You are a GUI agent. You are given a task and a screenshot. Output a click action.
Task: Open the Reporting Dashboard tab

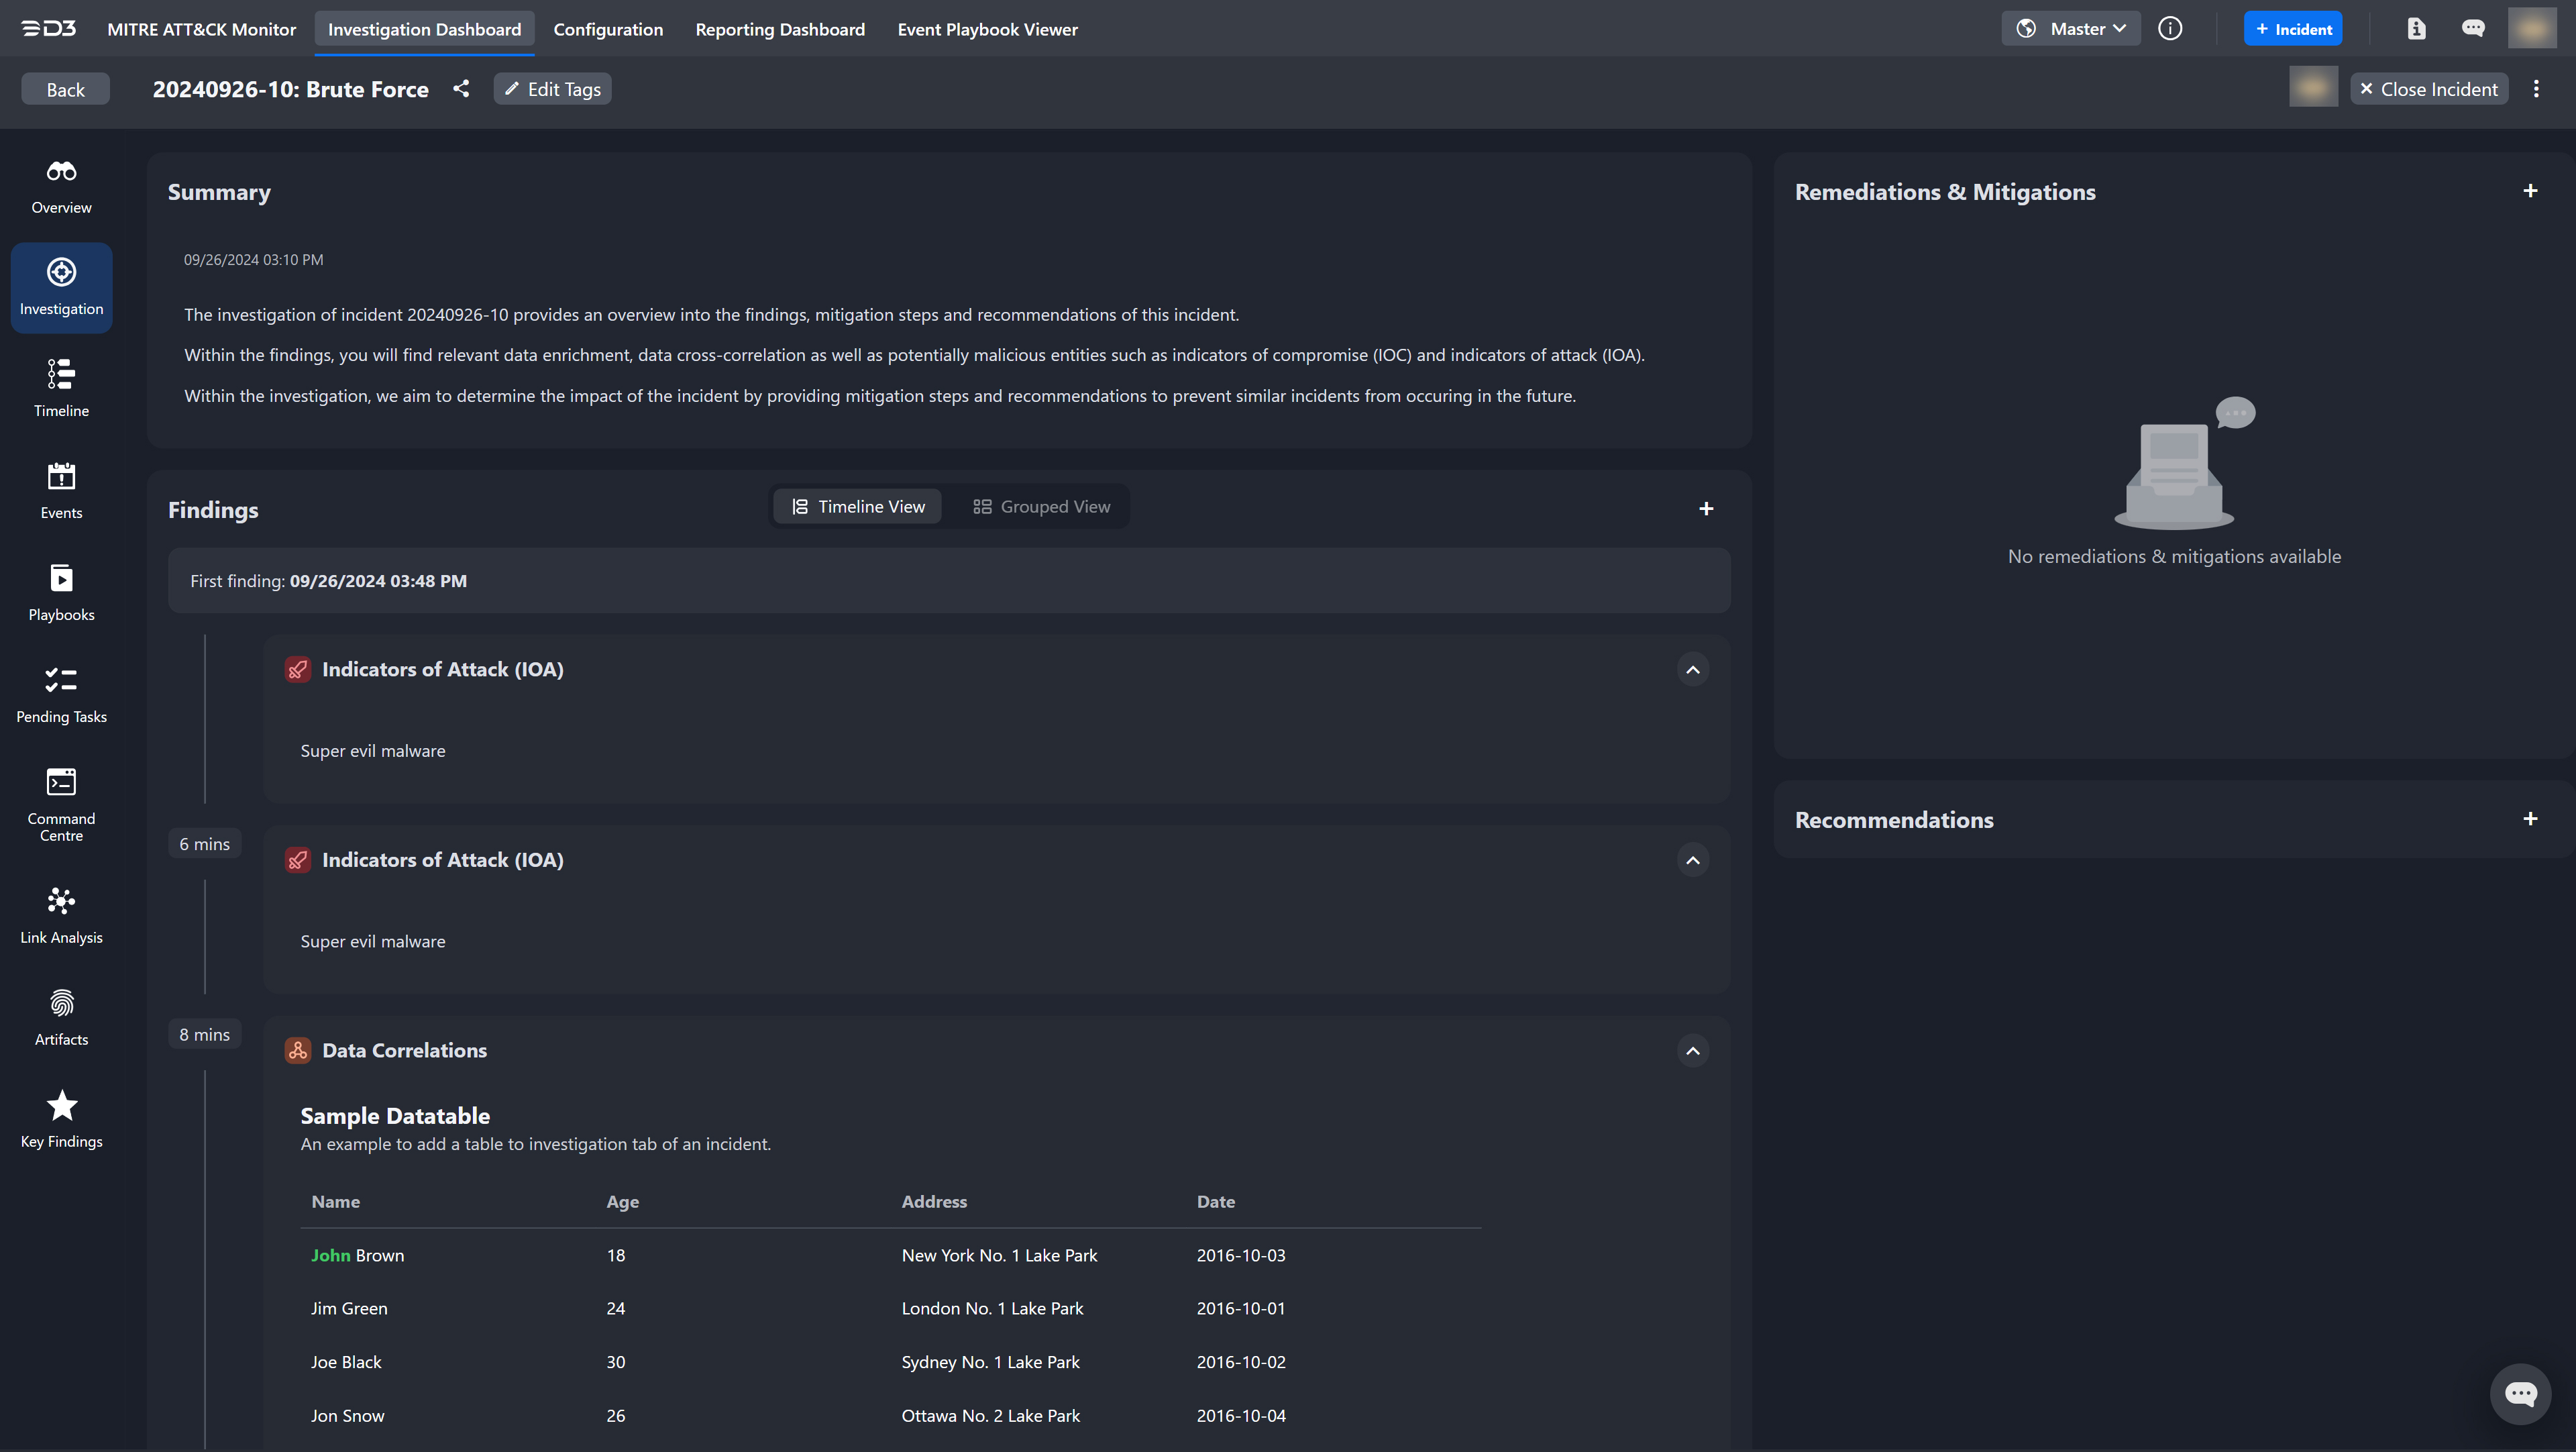(780, 29)
